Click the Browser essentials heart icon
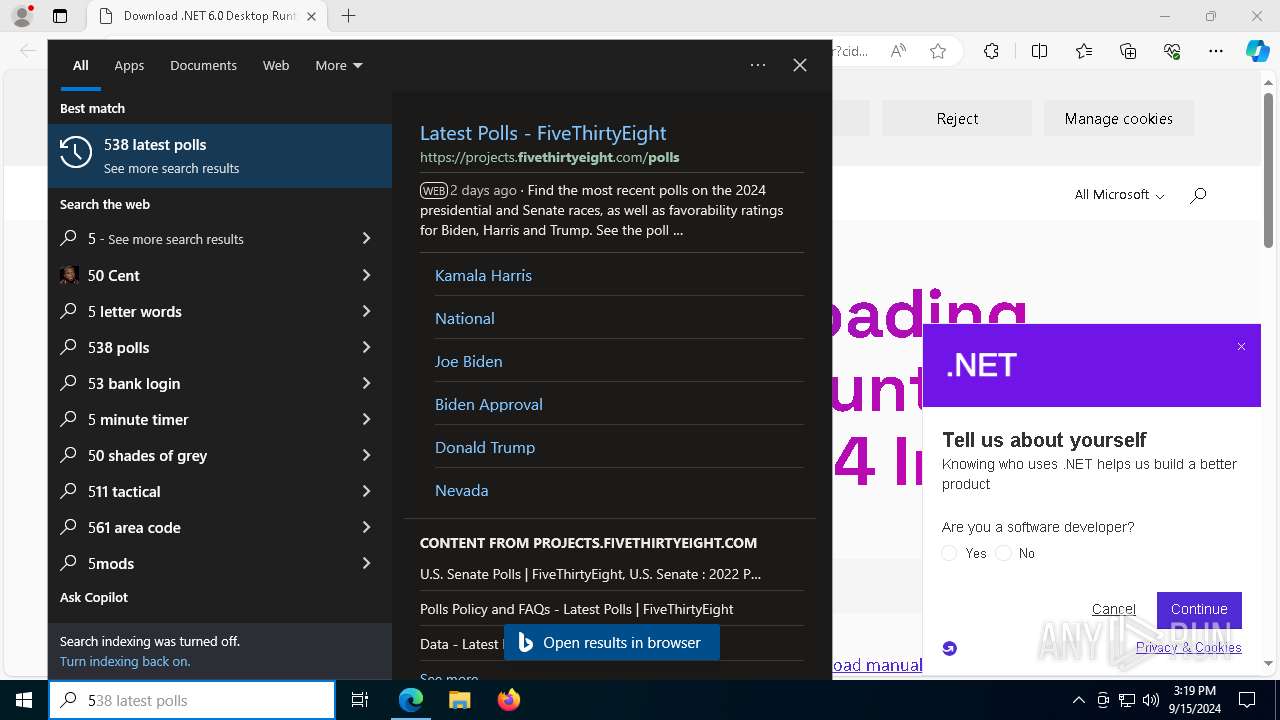This screenshot has width=1280, height=720. pos(1172,51)
